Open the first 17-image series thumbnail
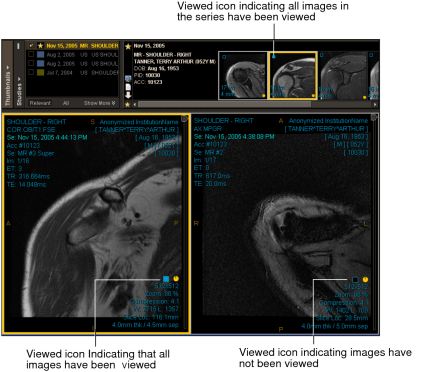 point(243,75)
